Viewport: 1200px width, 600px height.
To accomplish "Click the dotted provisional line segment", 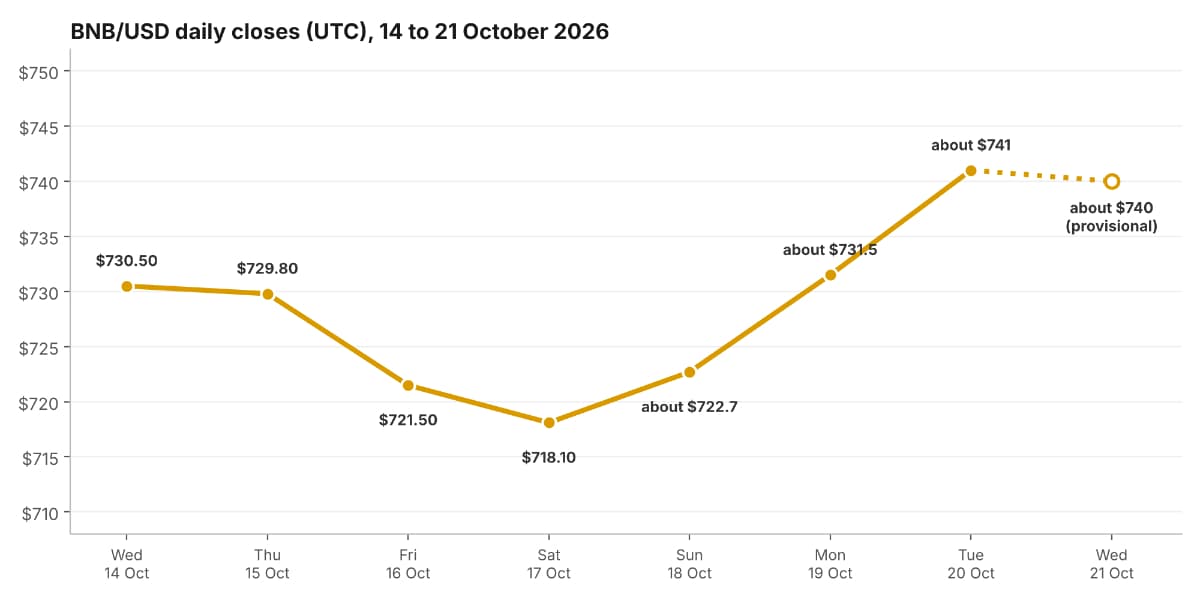I will click(x=1041, y=176).
